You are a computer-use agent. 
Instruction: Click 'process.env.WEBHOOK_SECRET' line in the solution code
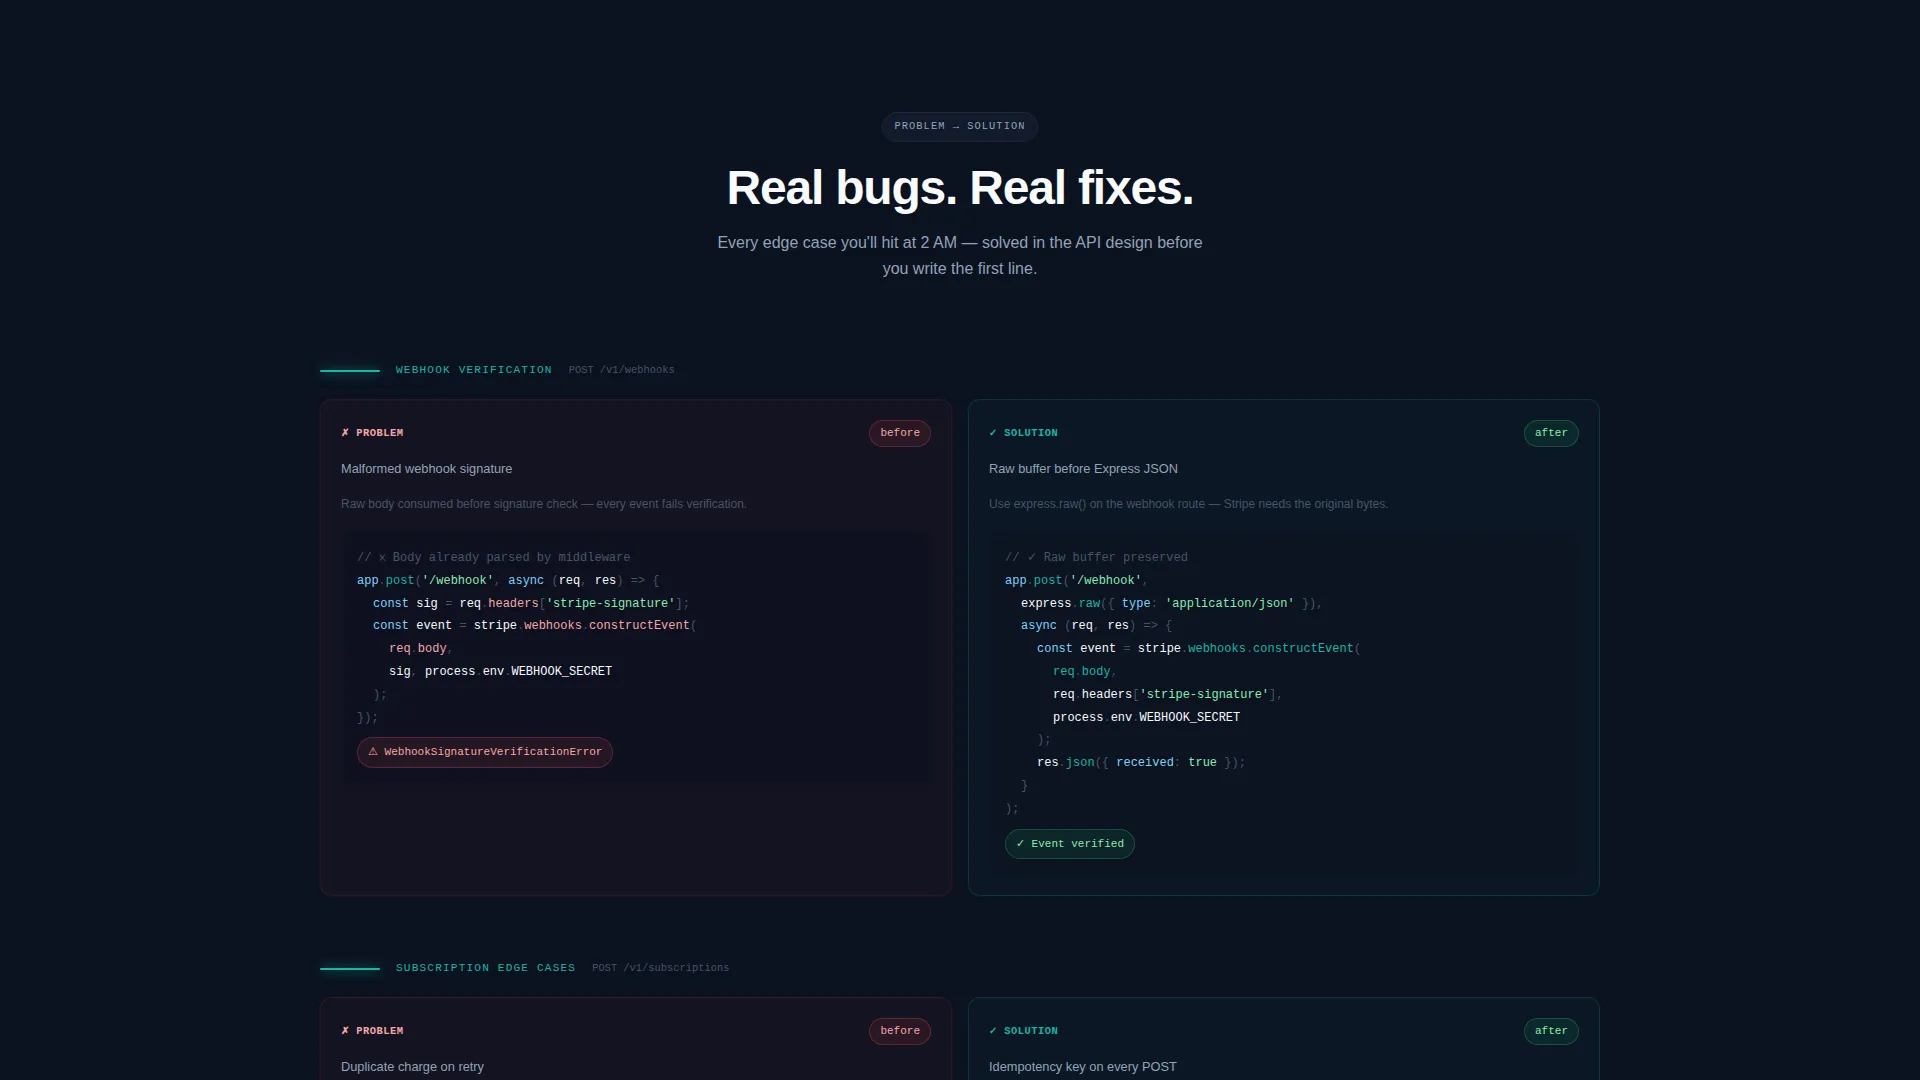[x=1146, y=718]
